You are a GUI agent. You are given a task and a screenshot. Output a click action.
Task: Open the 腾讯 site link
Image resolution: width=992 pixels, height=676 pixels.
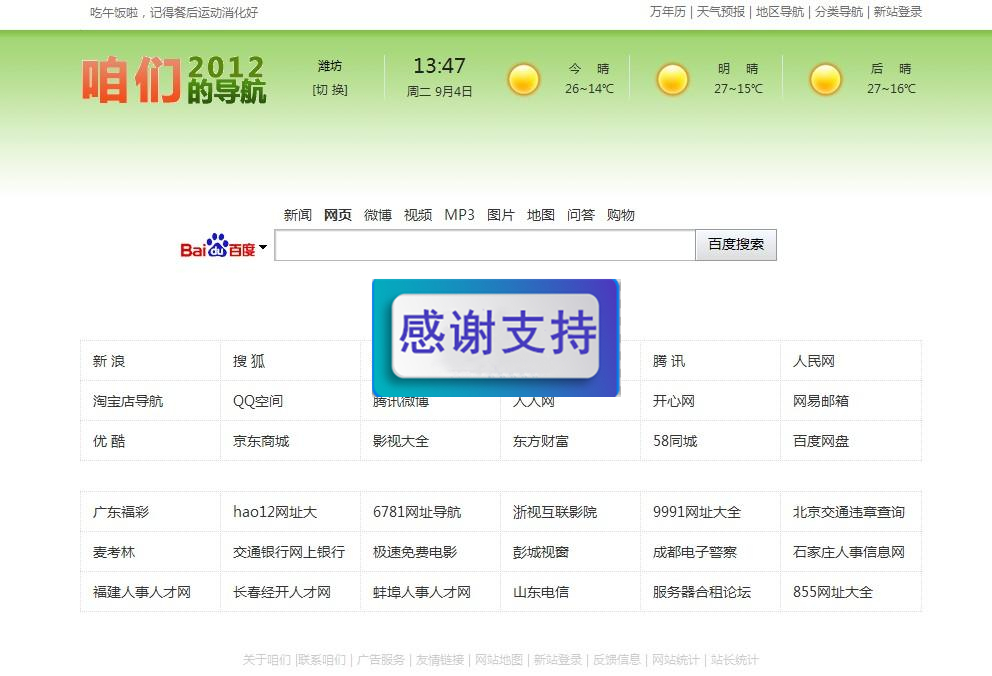coord(669,361)
